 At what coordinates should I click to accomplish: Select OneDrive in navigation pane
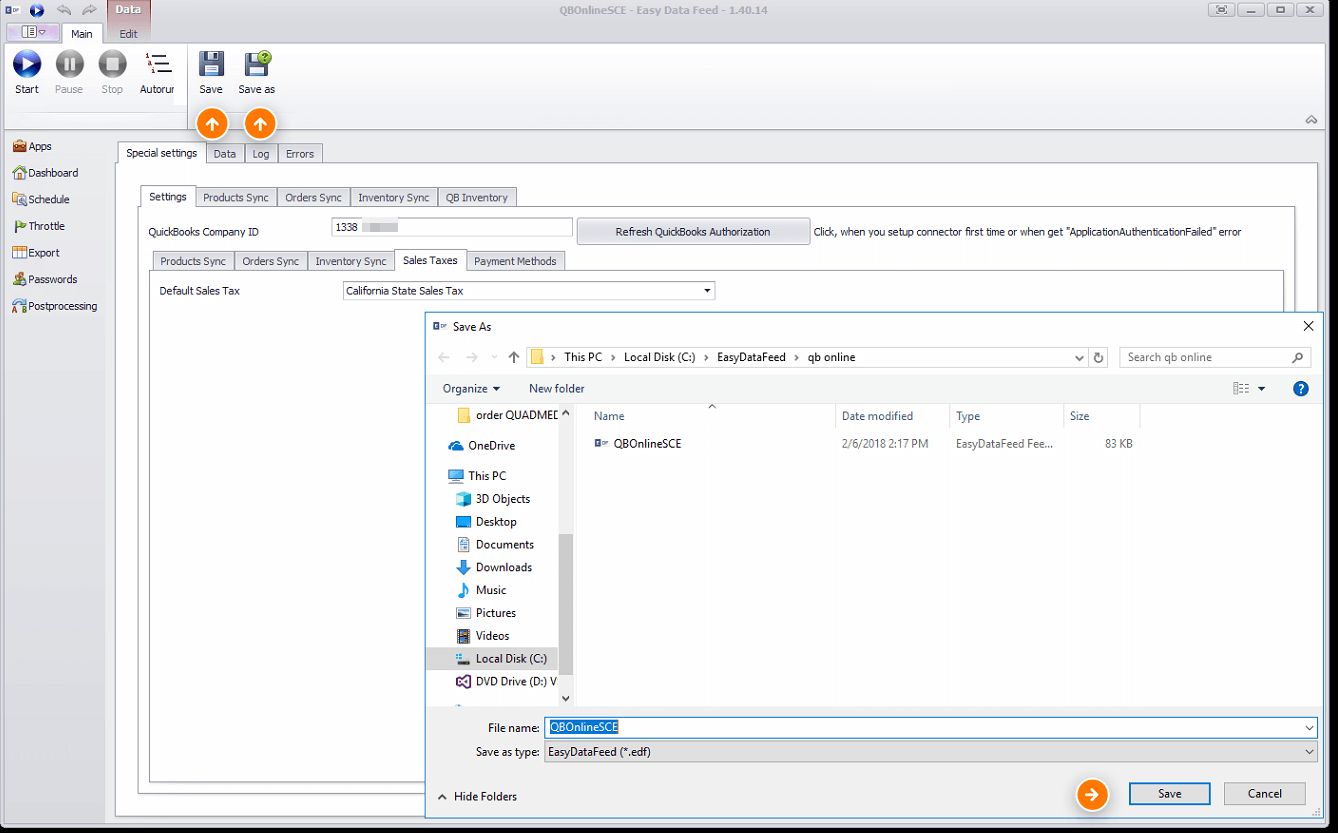(482, 445)
